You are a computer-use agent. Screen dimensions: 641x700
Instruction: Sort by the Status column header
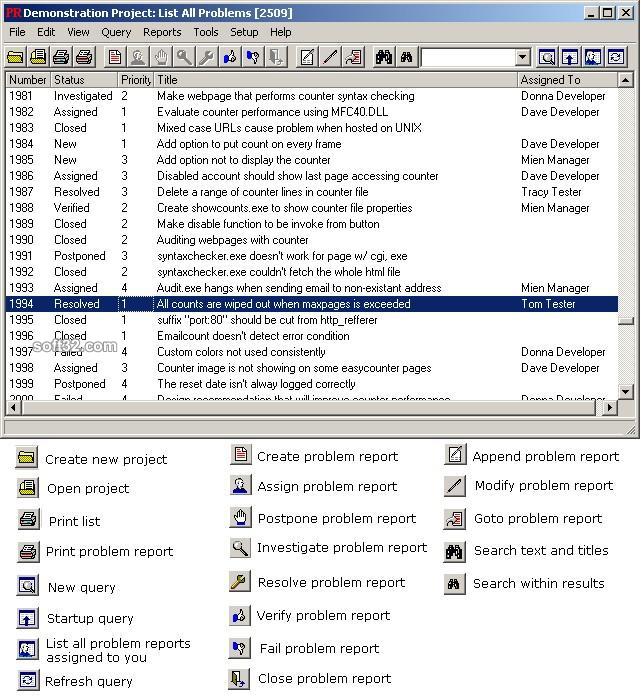[x=84, y=80]
